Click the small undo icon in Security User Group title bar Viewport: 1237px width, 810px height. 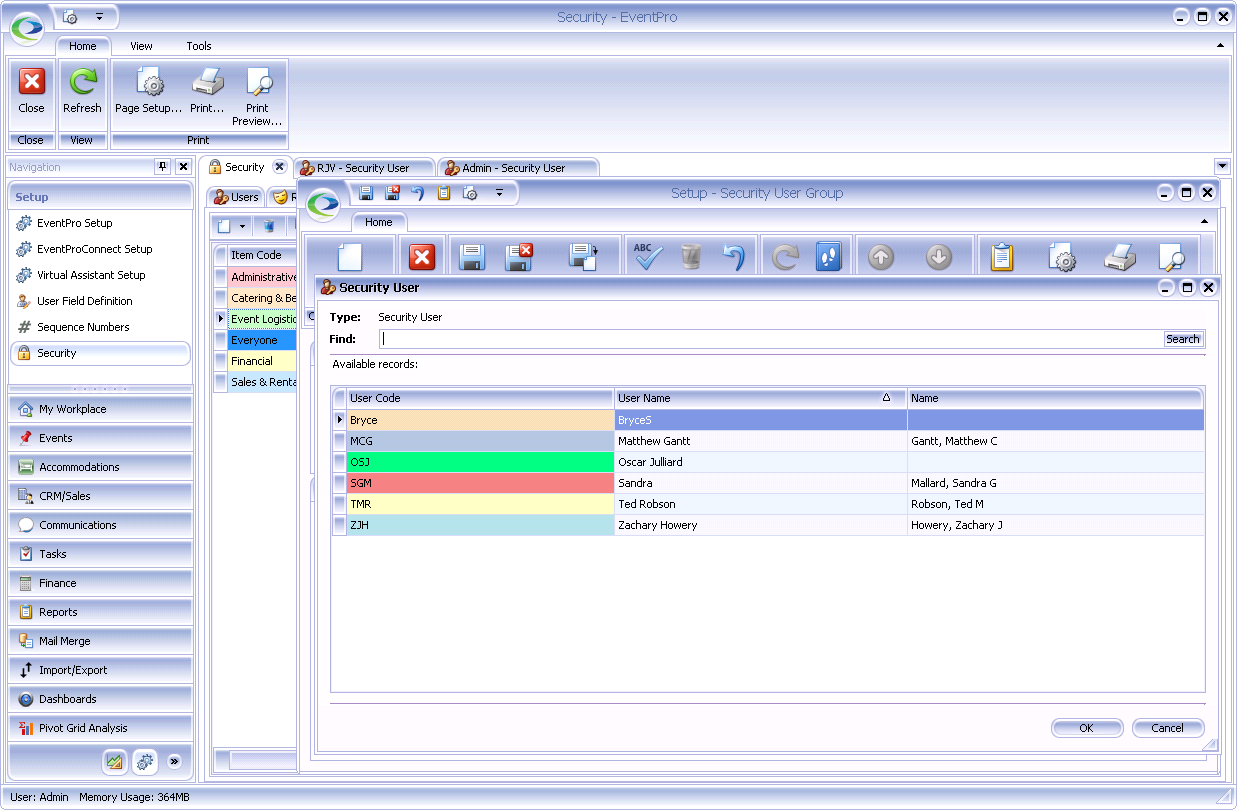click(x=418, y=193)
